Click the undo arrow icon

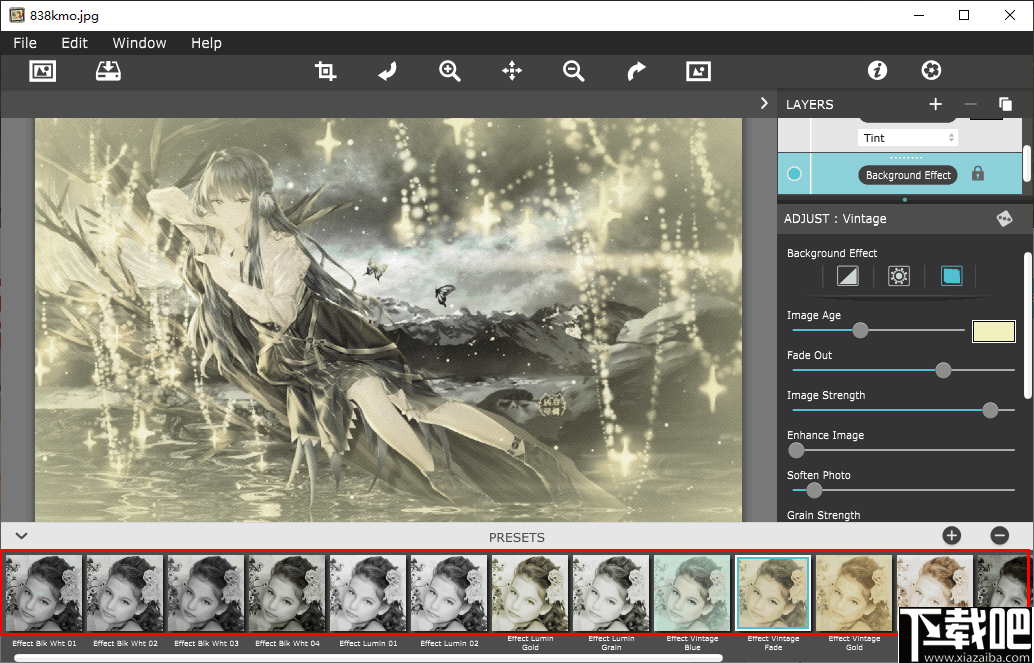point(387,71)
